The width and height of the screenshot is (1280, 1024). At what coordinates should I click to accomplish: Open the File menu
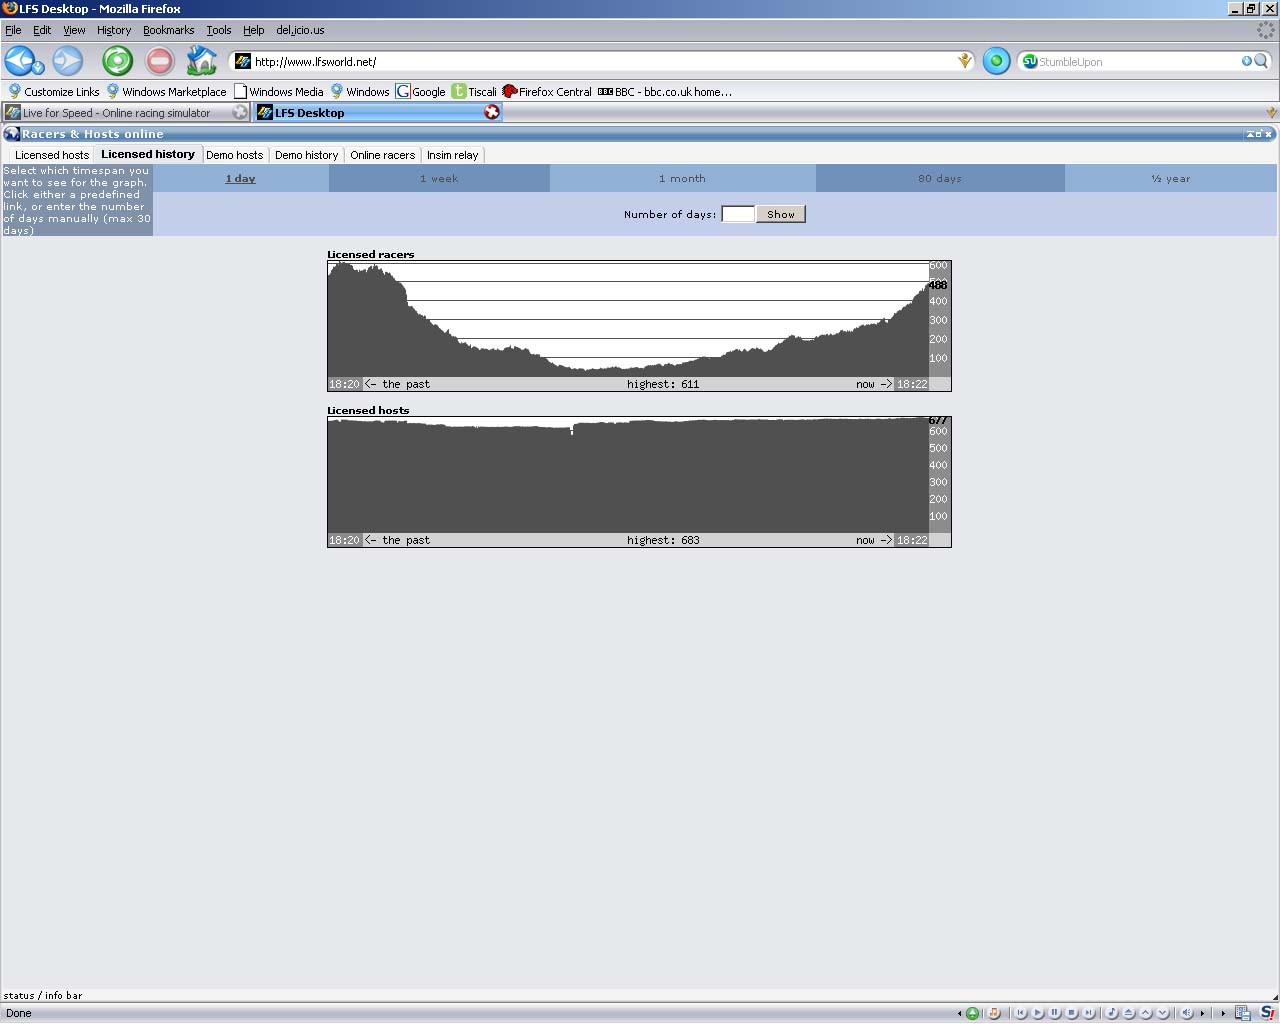tap(13, 30)
